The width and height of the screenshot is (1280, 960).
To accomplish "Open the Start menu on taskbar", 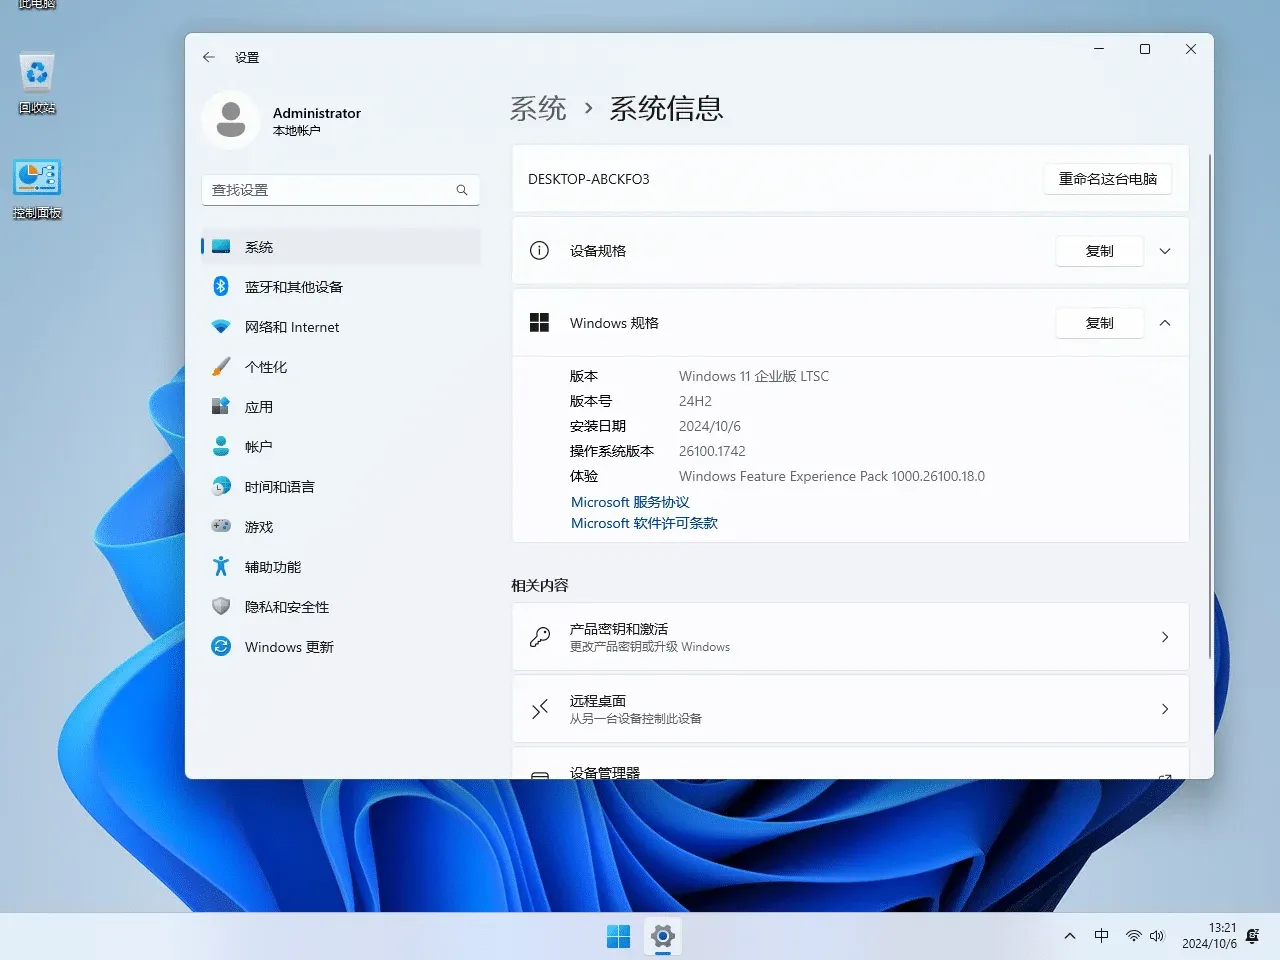I will click(x=618, y=936).
